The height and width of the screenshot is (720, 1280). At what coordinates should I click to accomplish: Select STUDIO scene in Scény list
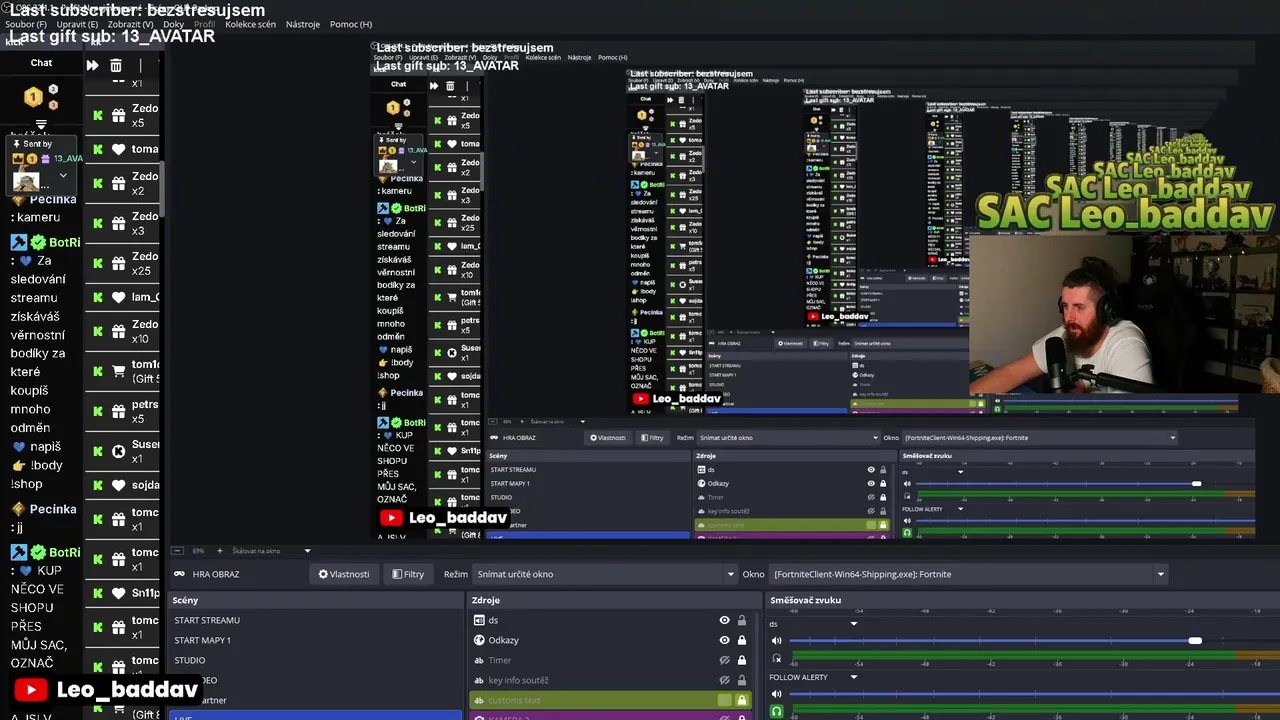tap(315, 660)
